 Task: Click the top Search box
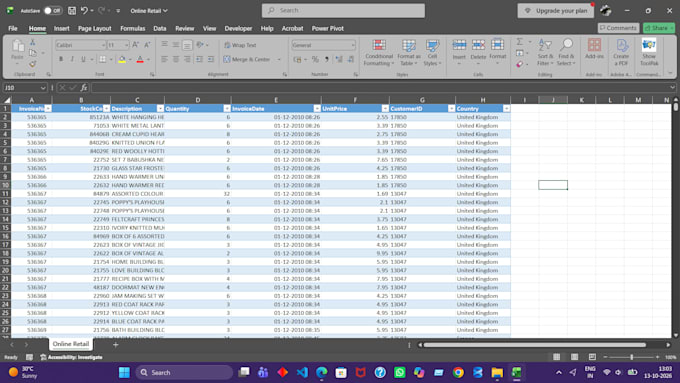pos(343,10)
